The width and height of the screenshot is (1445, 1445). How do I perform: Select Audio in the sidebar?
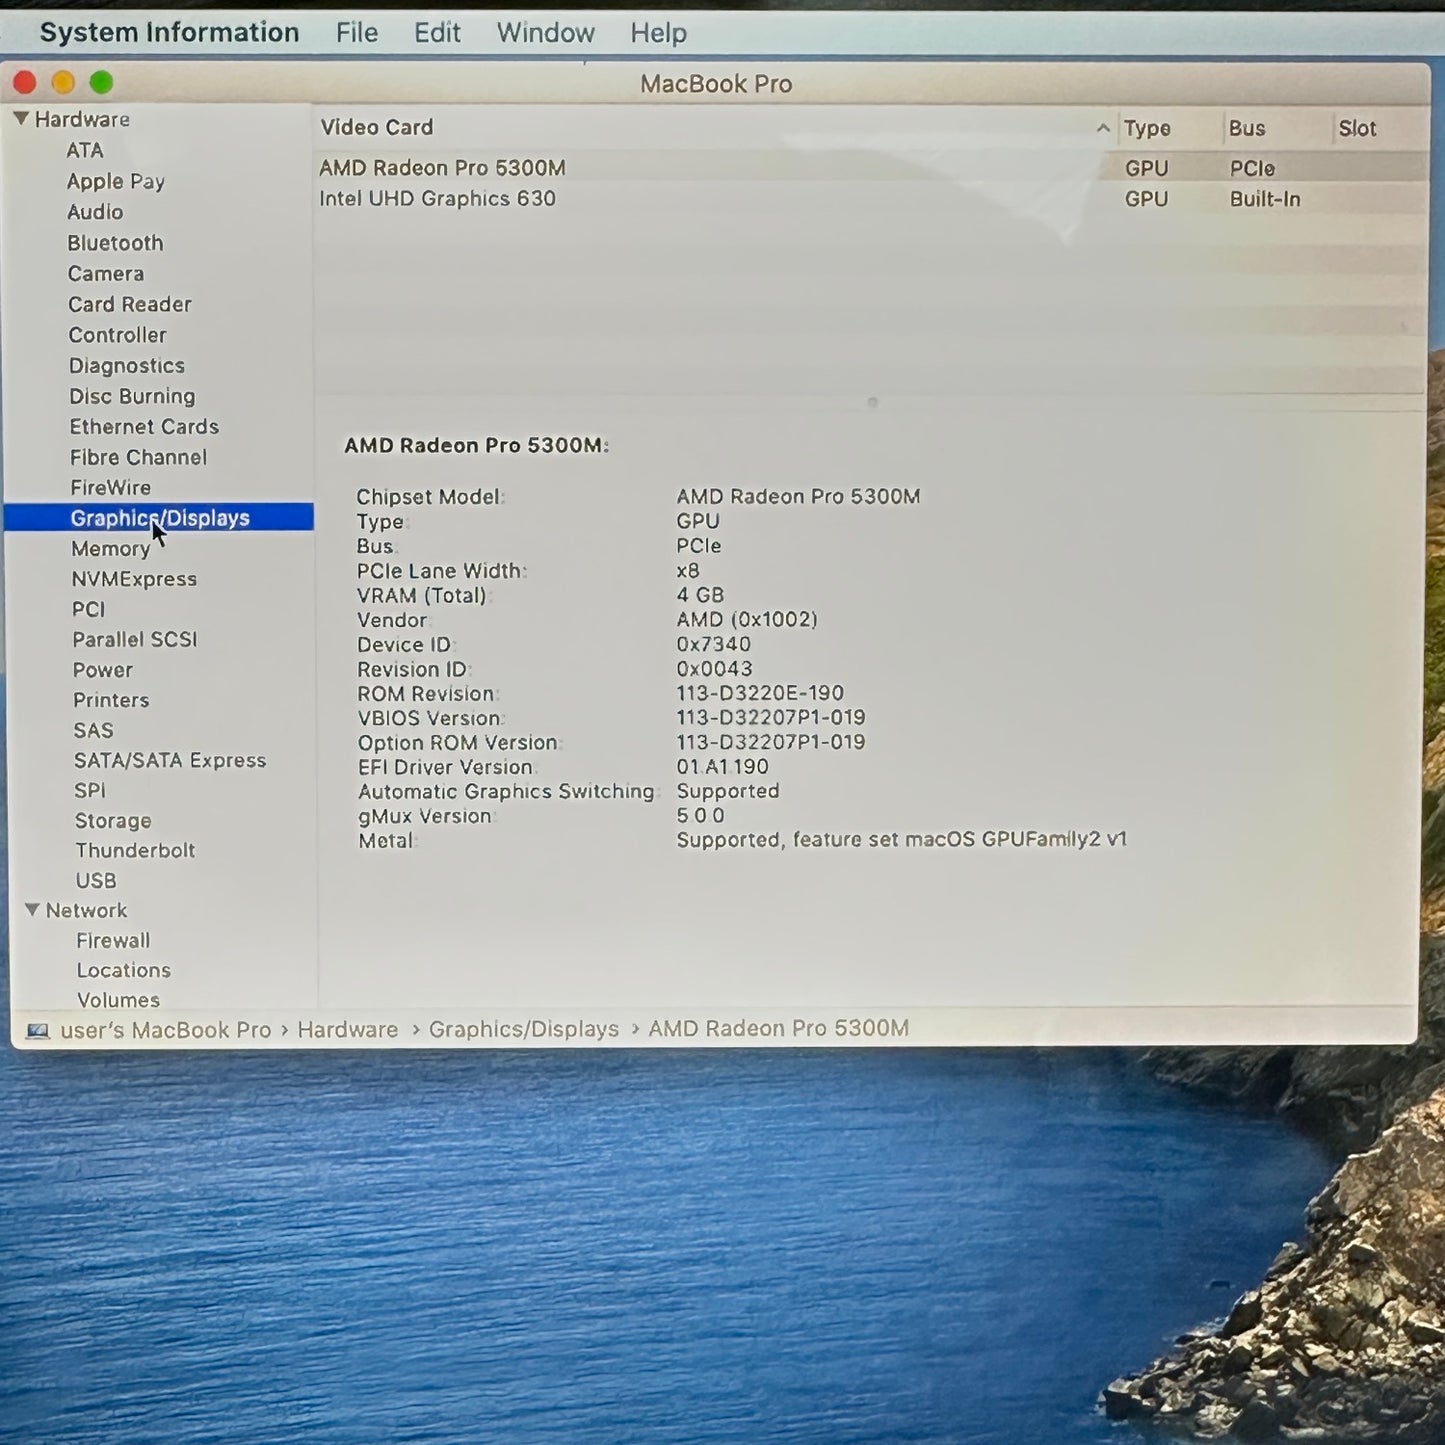pyautogui.click(x=95, y=212)
